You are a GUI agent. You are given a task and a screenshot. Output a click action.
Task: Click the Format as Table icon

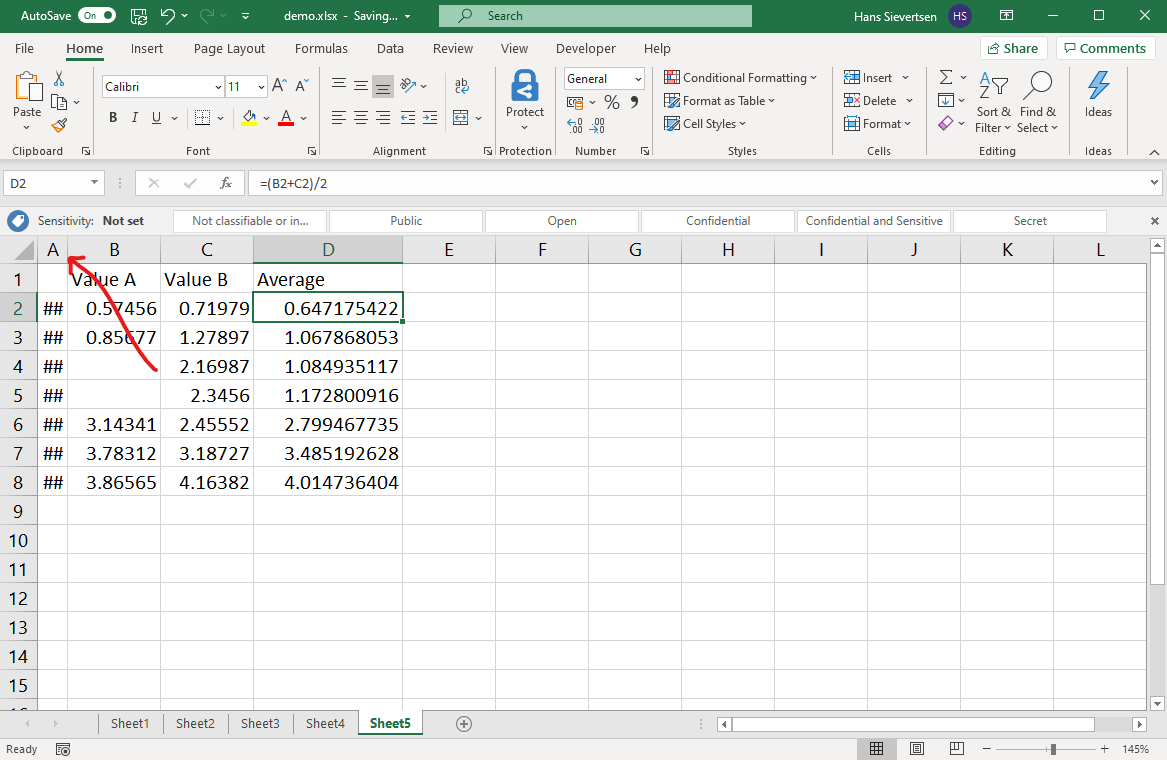click(672, 100)
